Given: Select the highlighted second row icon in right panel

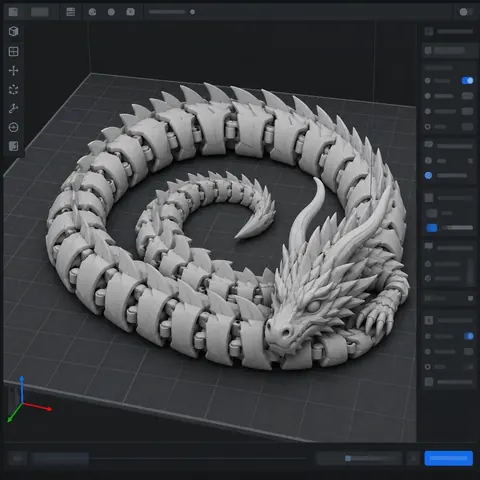Looking at the screenshot, I should [428, 50].
